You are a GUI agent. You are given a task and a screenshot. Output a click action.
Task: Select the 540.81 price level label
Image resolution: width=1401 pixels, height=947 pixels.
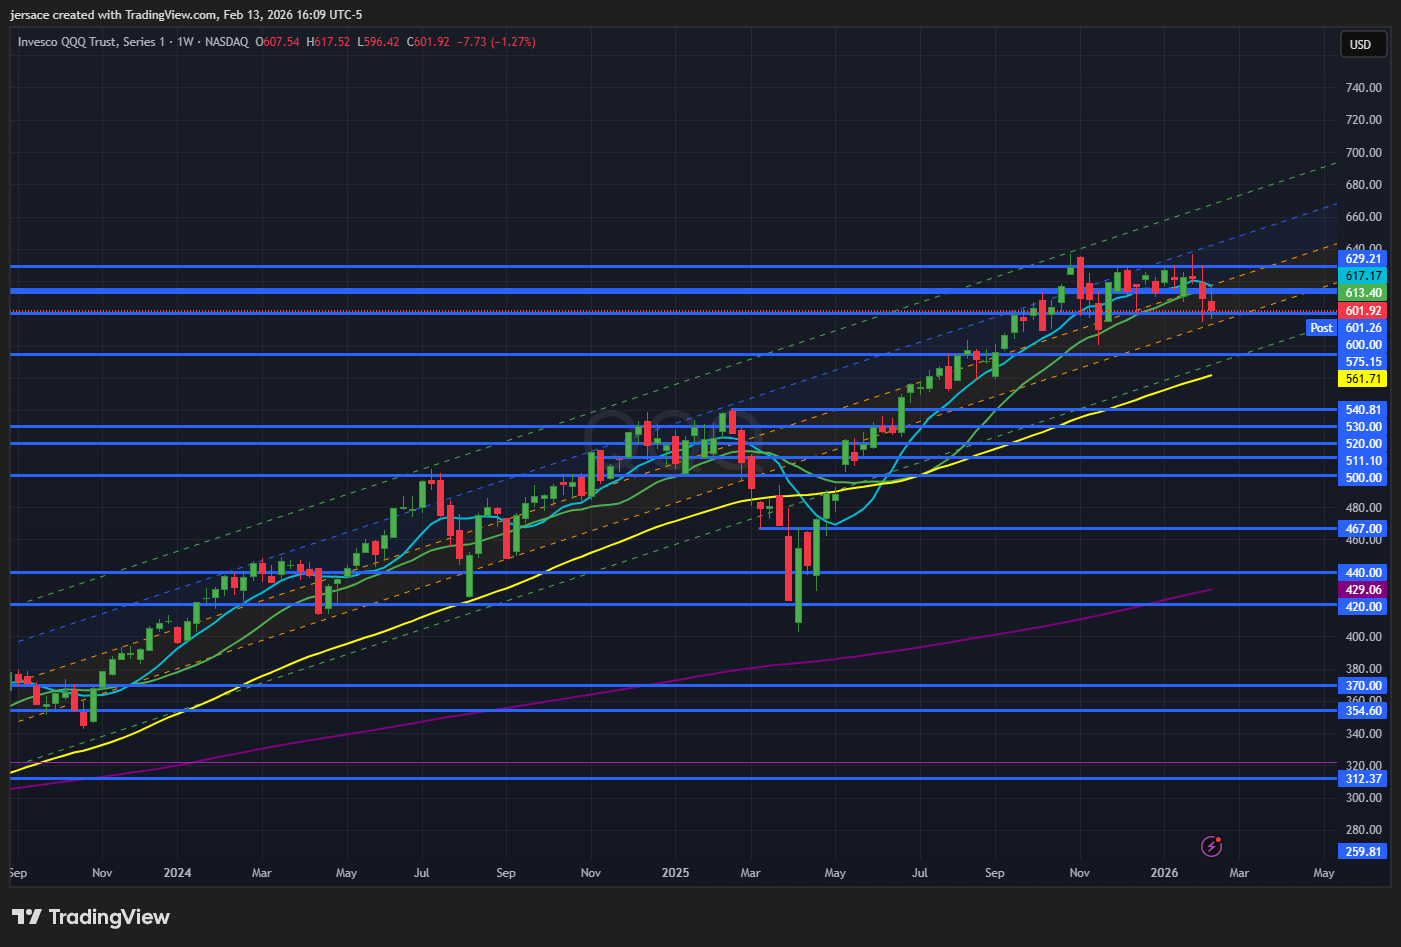(1363, 410)
